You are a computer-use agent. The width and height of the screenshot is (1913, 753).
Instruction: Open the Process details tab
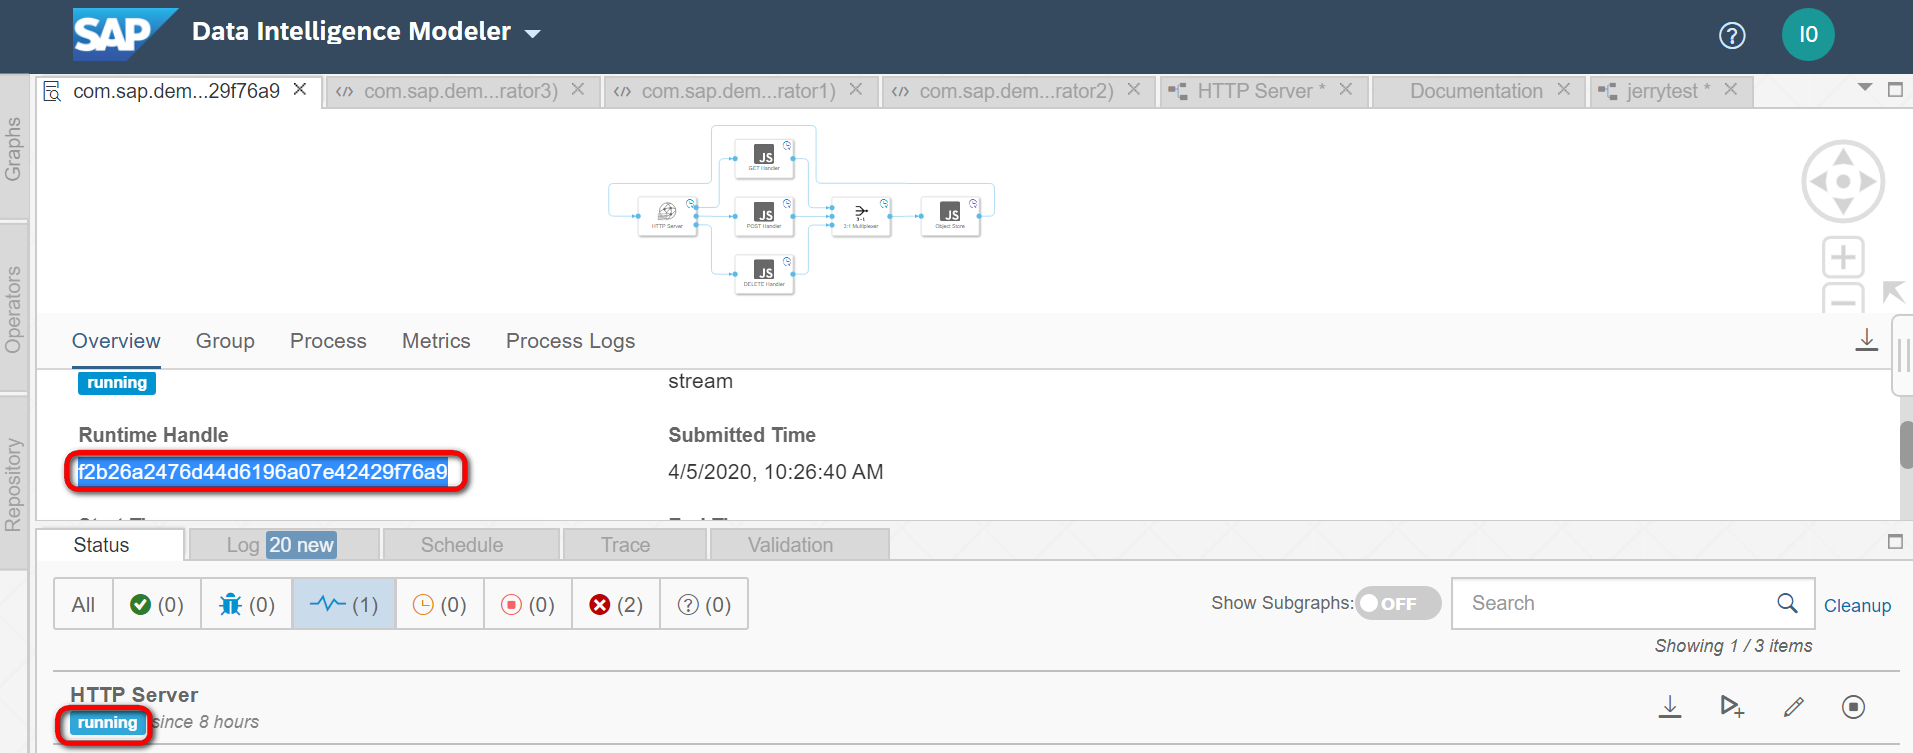[x=328, y=341]
